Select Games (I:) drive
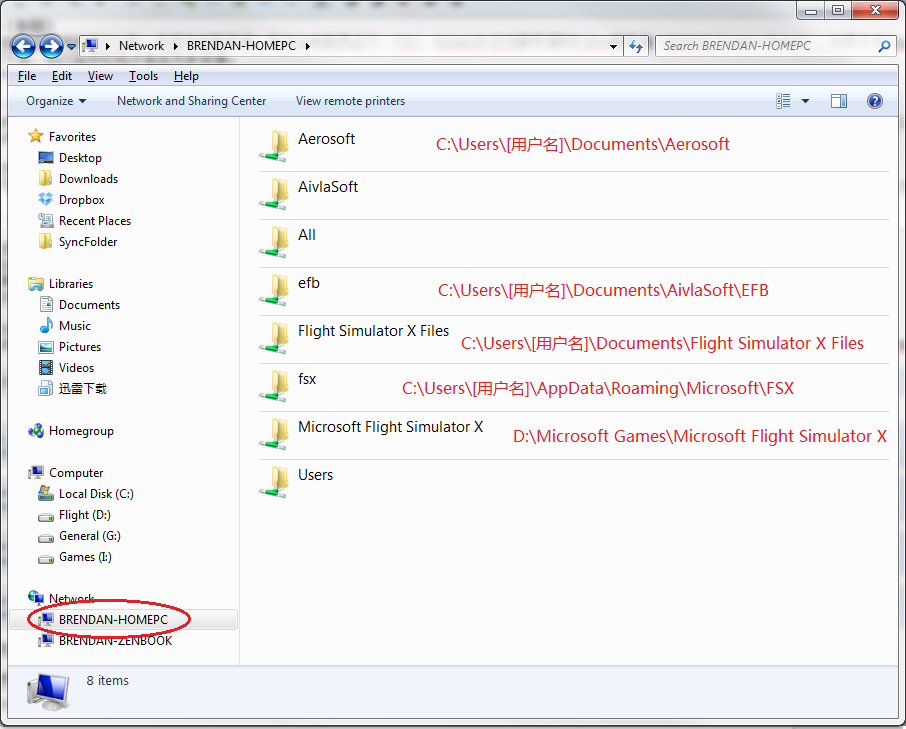Screen dimensions: 906x729 click(x=85, y=557)
